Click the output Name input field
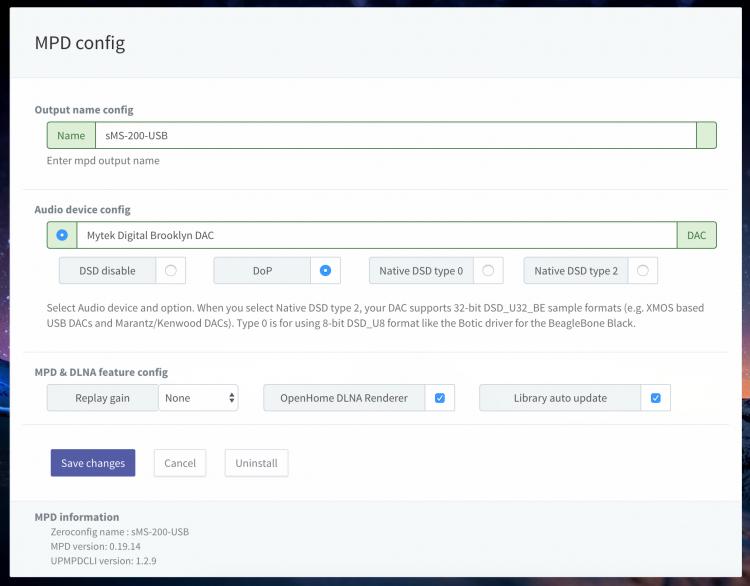The width and height of the screenshot is (750, 586). [x=396, y=135]
